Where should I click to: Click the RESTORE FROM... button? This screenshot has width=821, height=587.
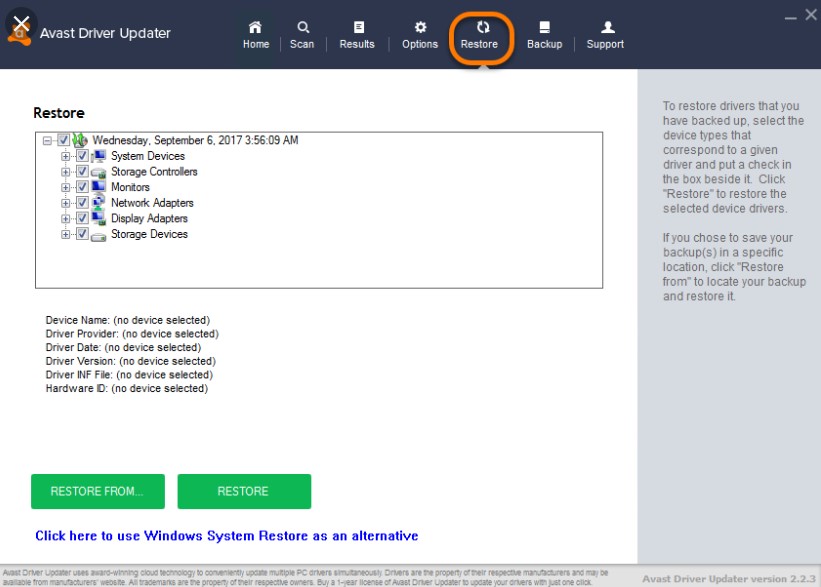tap(98, 491)
